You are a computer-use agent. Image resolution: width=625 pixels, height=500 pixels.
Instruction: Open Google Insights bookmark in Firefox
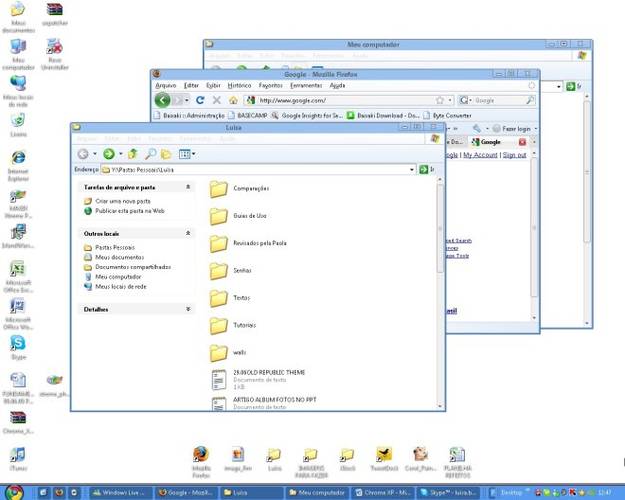(x=307, y=116)
